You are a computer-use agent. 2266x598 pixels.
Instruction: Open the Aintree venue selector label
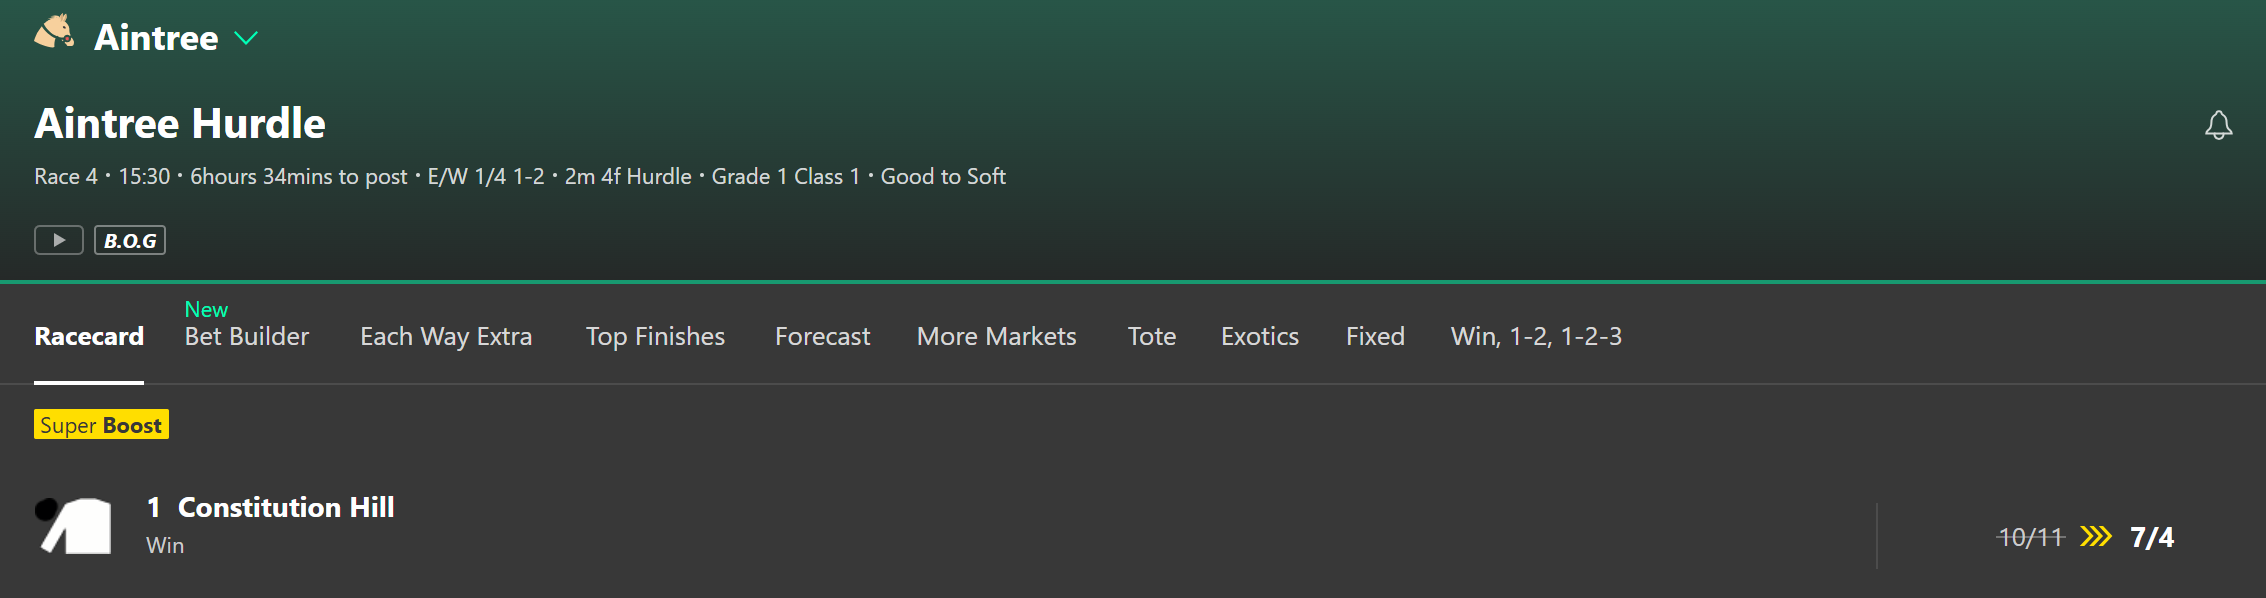[x=156, y=38]
